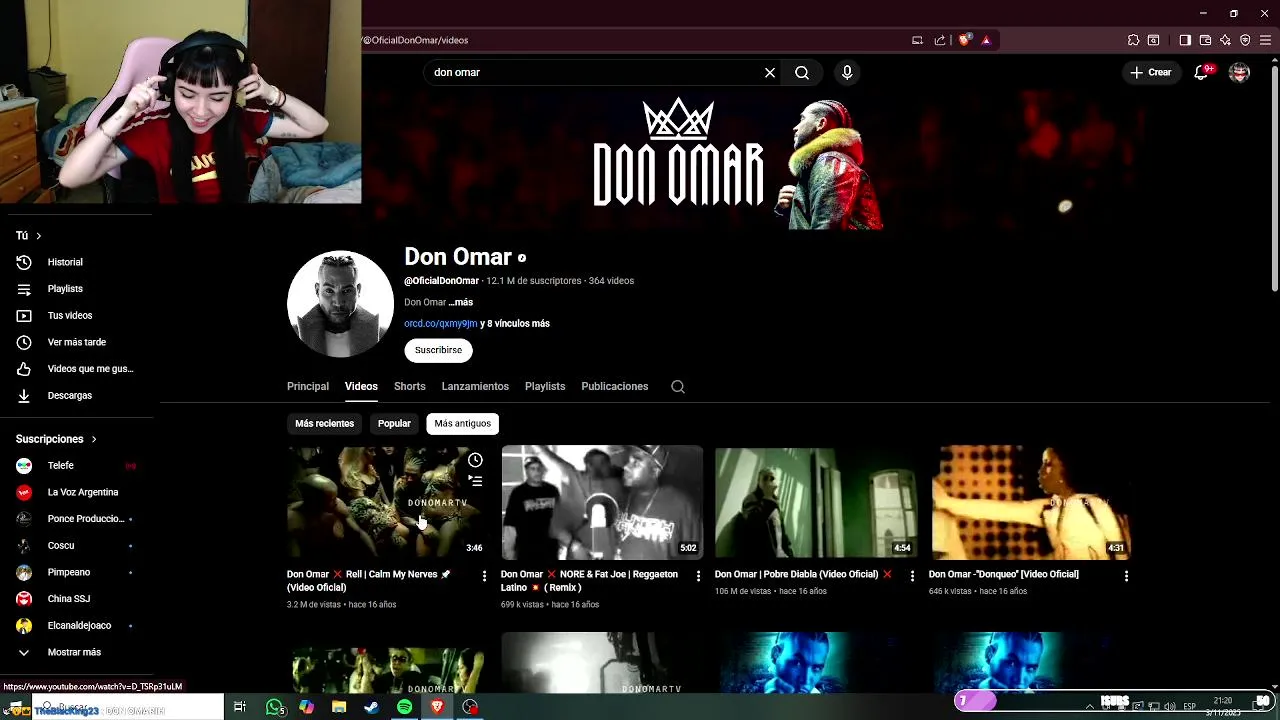
Task: Click the Crear button
Action: (x=1151, y=72)
